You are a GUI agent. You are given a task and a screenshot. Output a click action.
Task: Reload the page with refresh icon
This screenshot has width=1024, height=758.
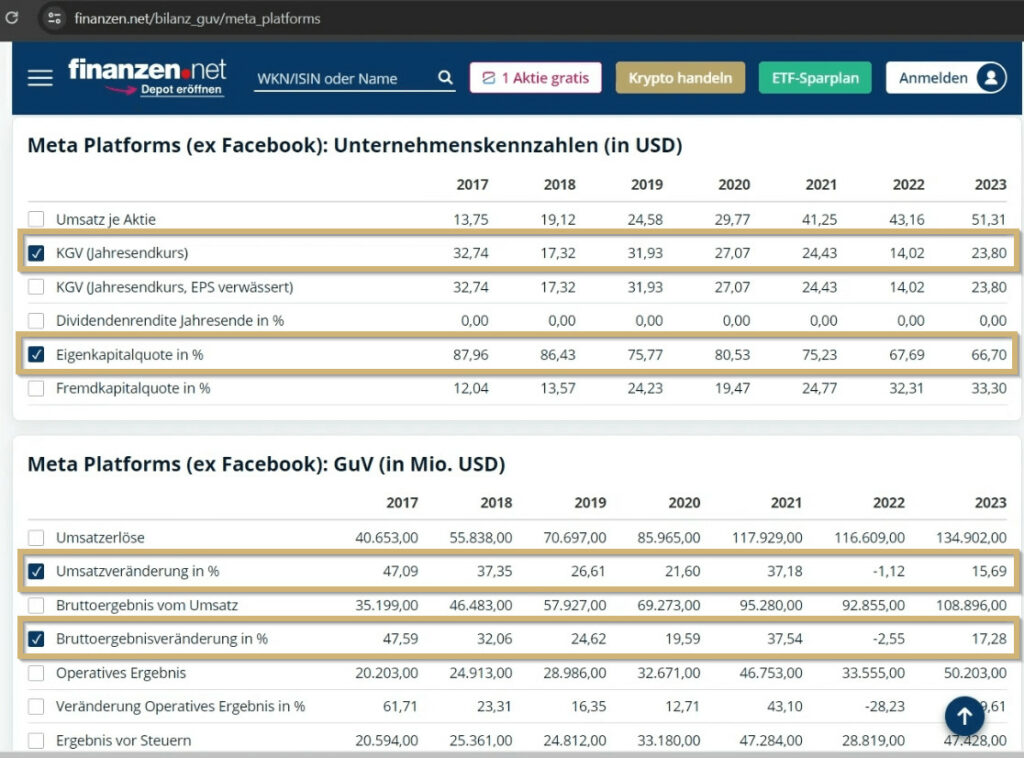coord(12,18)
